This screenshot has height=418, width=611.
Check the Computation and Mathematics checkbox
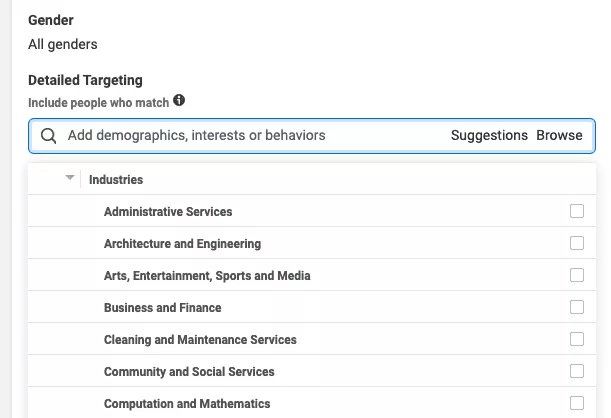coord(577,403)
